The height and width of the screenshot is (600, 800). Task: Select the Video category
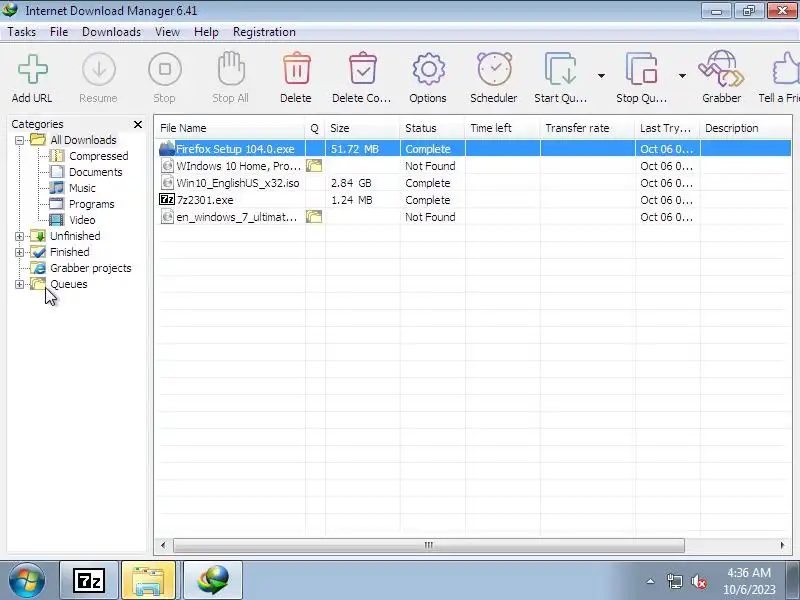click(82, 220)
